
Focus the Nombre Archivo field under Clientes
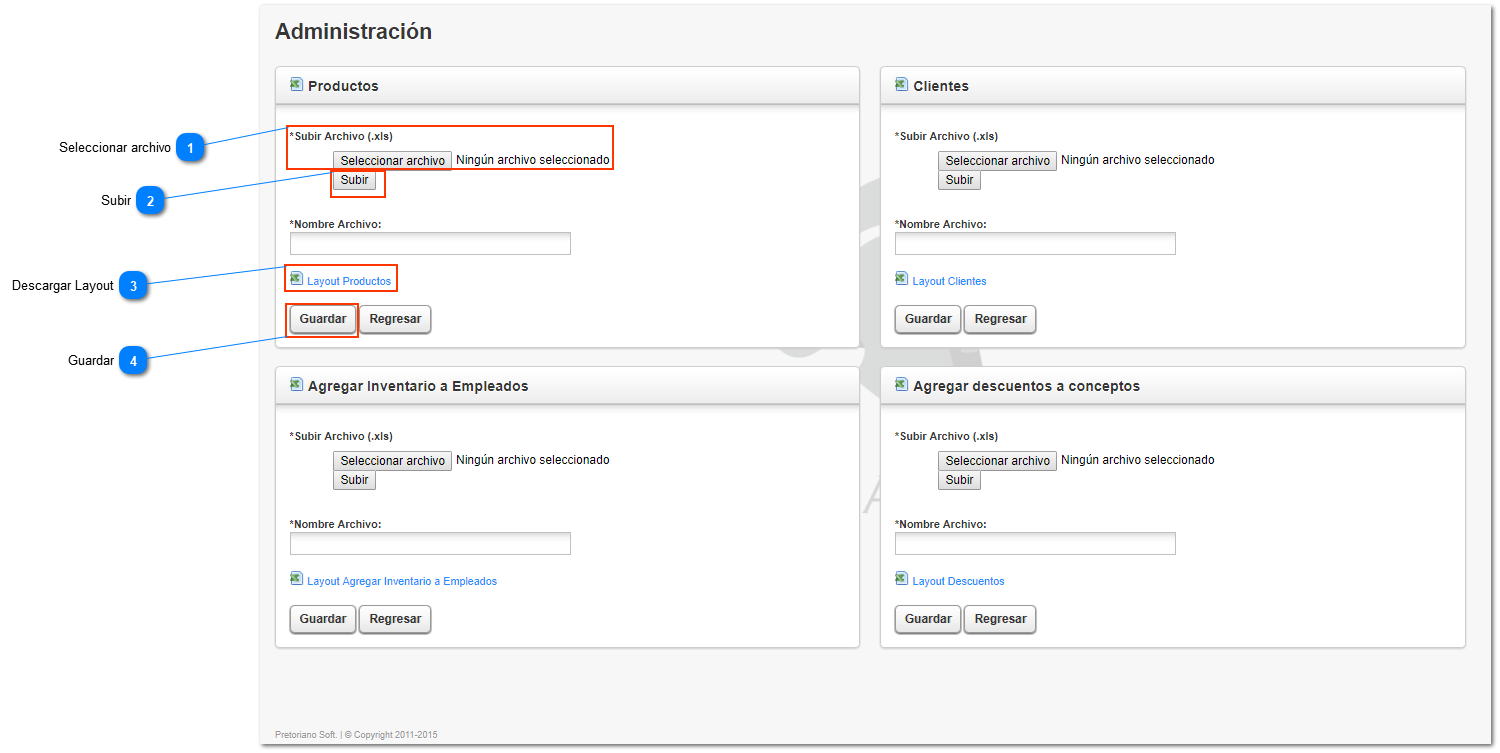point(1035,244)
